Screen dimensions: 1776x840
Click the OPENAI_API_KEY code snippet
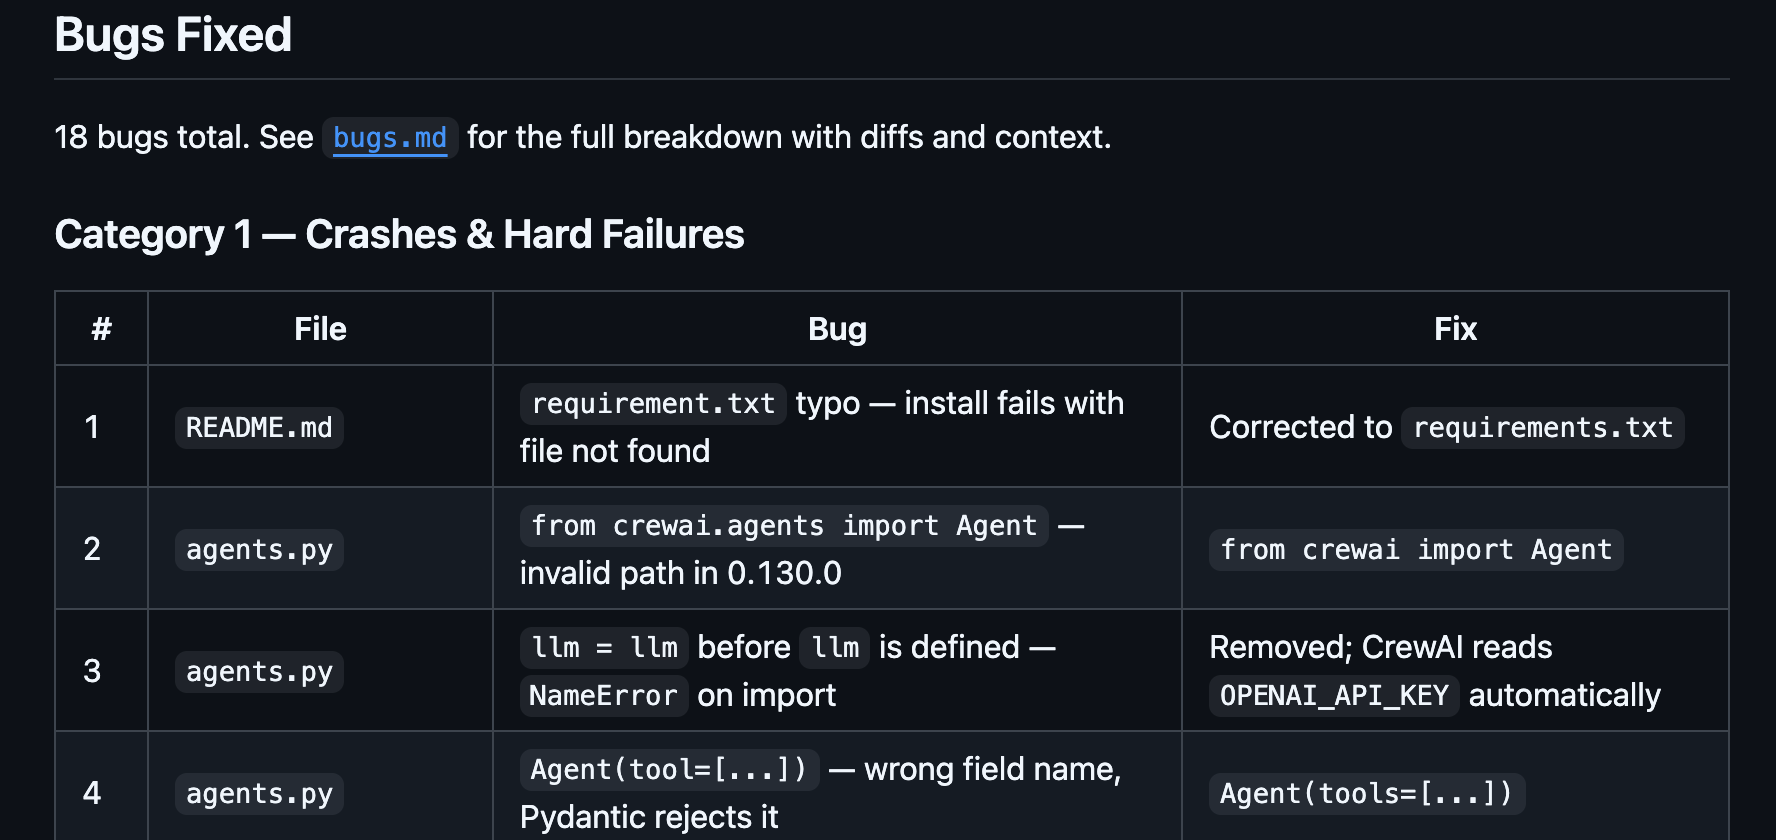[x=1334, y=696]
